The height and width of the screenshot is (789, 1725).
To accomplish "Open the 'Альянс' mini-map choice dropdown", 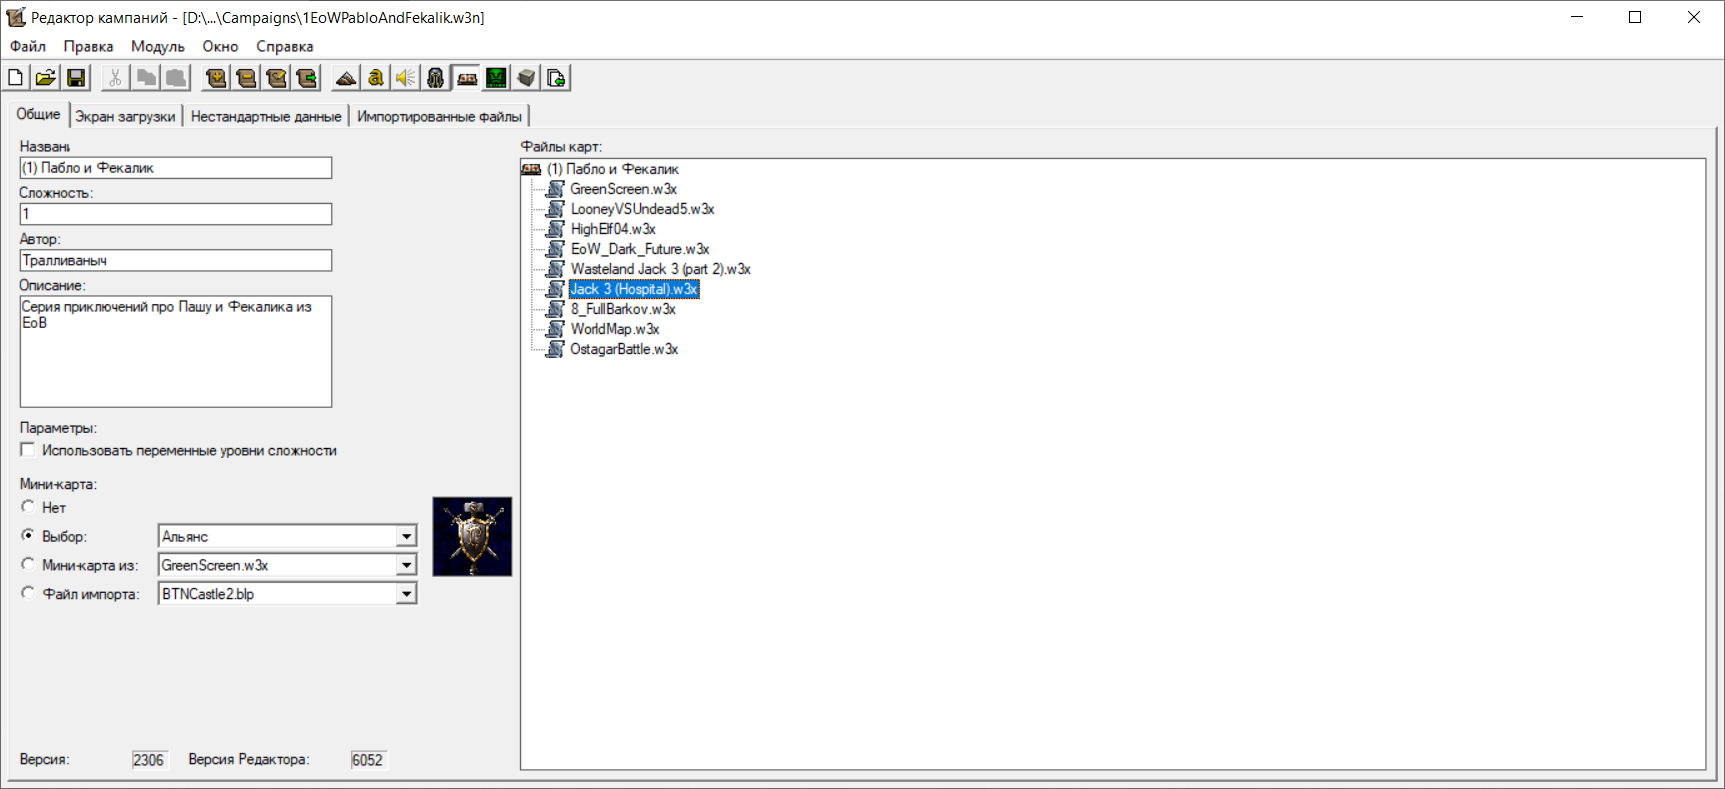I will (406, 537).
